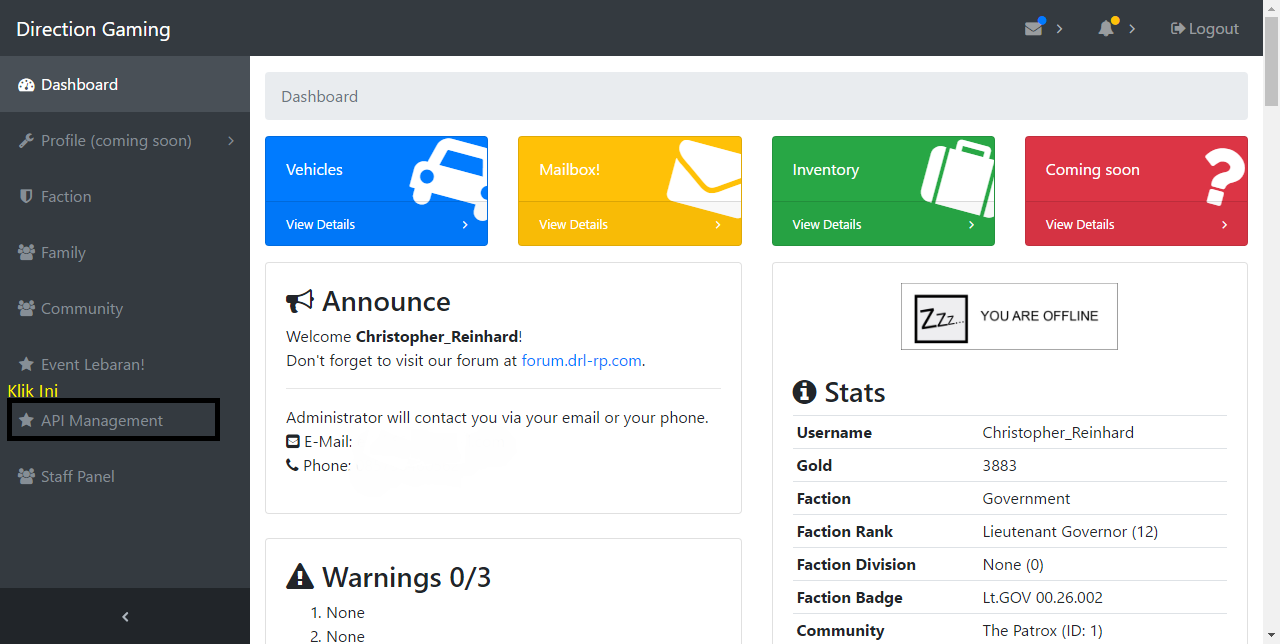Click Lieutenant Governor (12) rank value
Image resolution: width=1280 pixels, height=644 pixels.
coord(1070,531)
